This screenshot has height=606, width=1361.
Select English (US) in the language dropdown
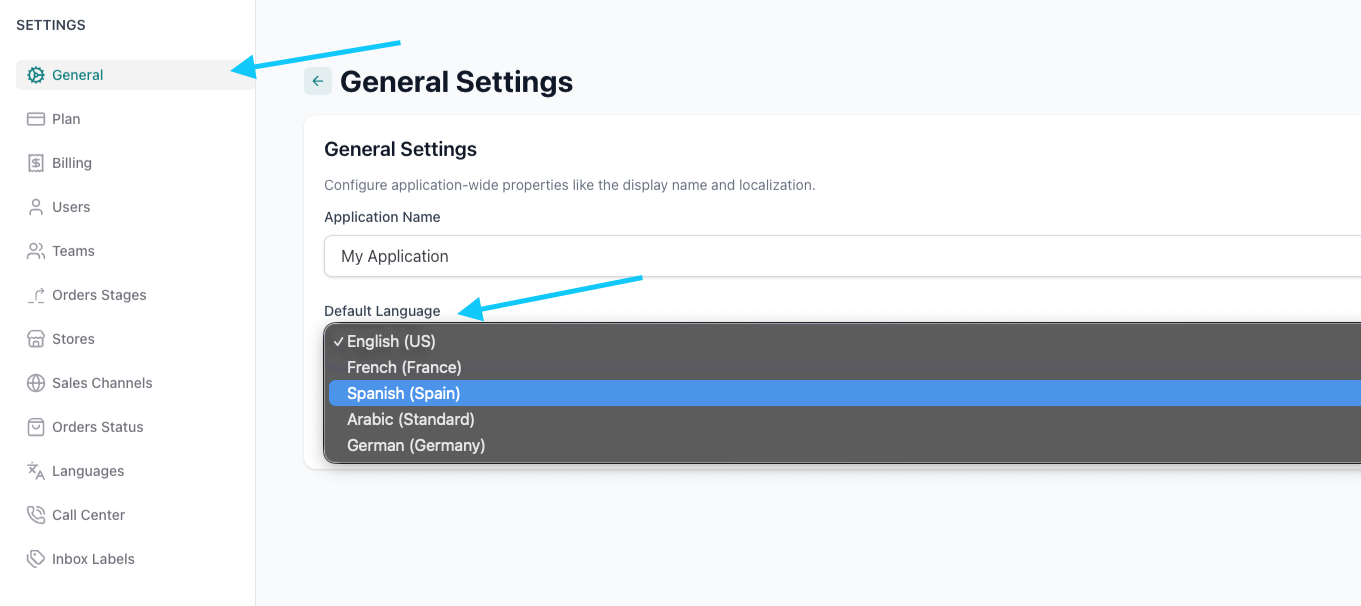pyautogui.click(x=391, y=341)
